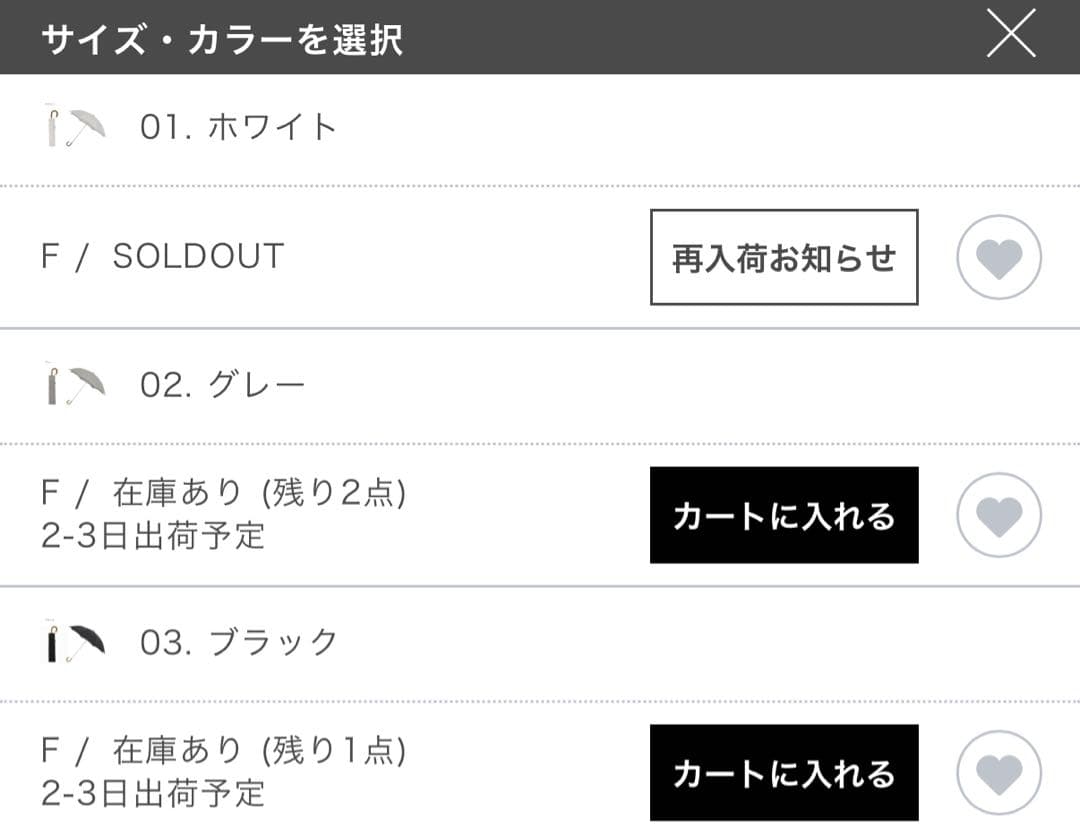Click the folded black umbrella icon
The image size is (1080, 837).
coord(52,643)
